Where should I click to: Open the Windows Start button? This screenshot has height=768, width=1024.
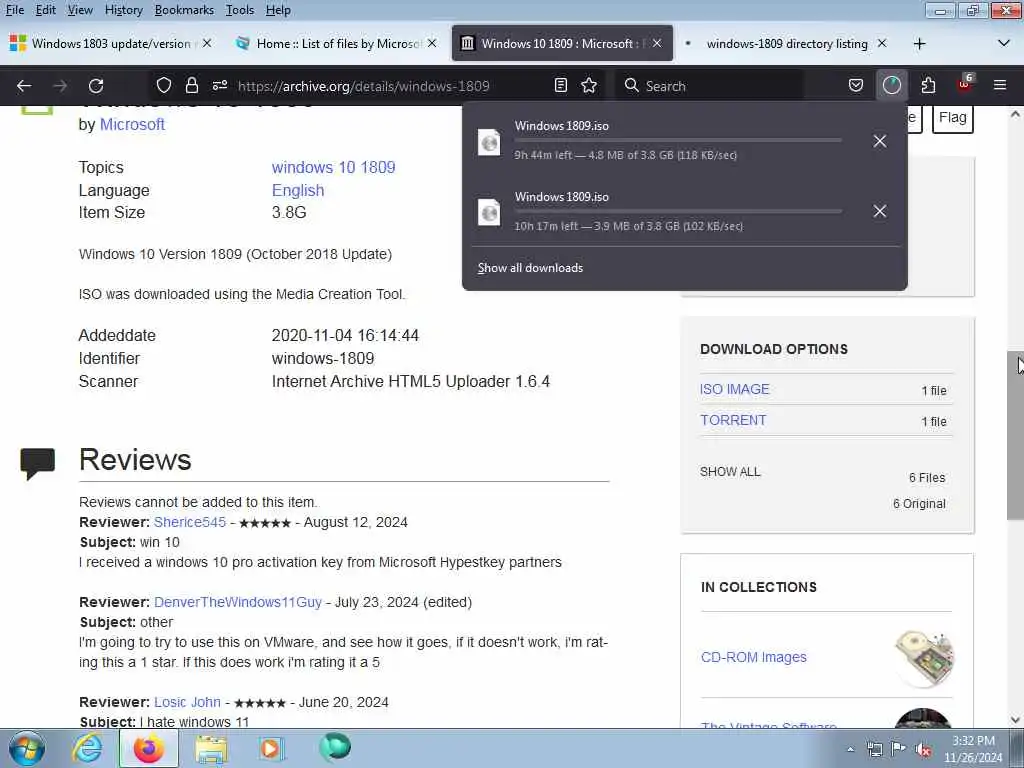click(27, 749)
